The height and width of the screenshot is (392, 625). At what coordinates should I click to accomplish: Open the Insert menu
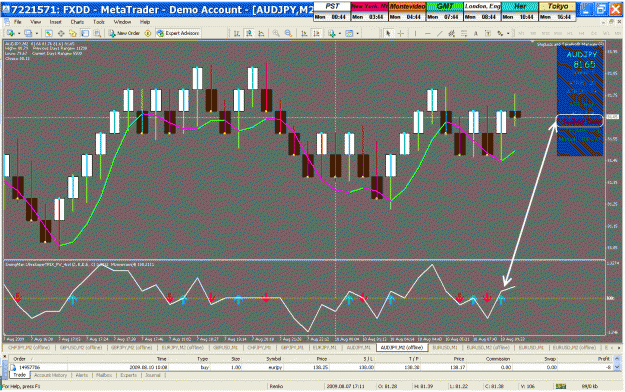[55, 22]
